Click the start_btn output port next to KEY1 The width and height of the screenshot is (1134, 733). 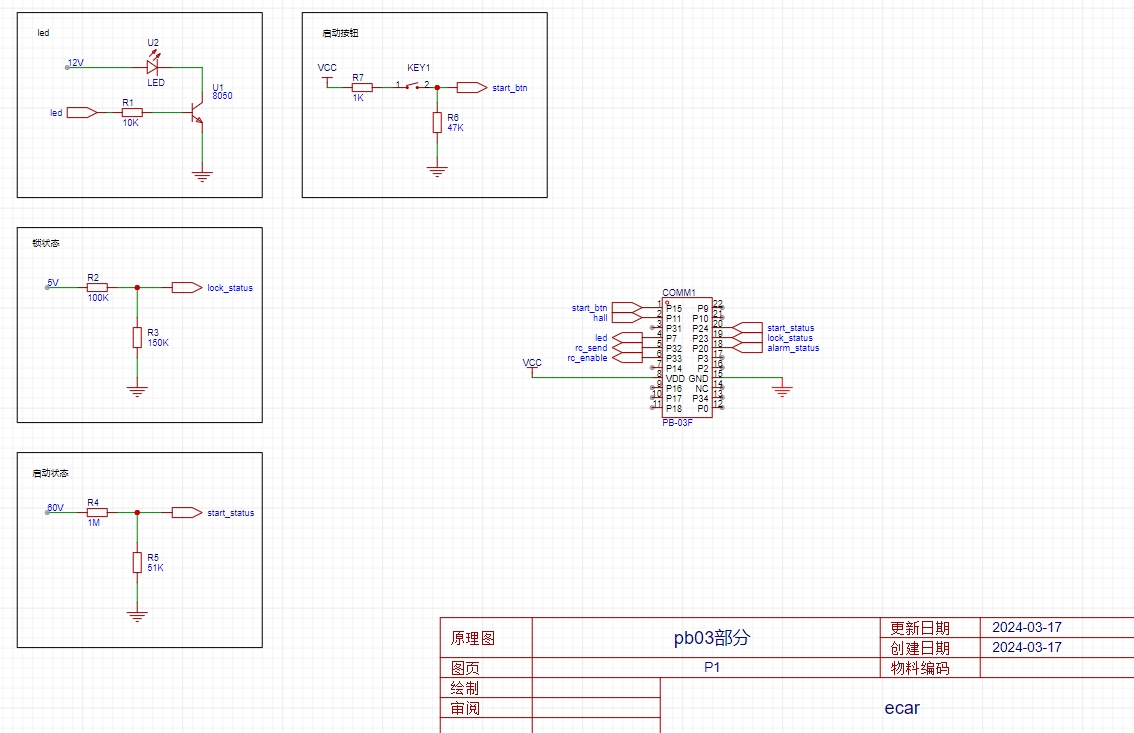coord(471,87)
